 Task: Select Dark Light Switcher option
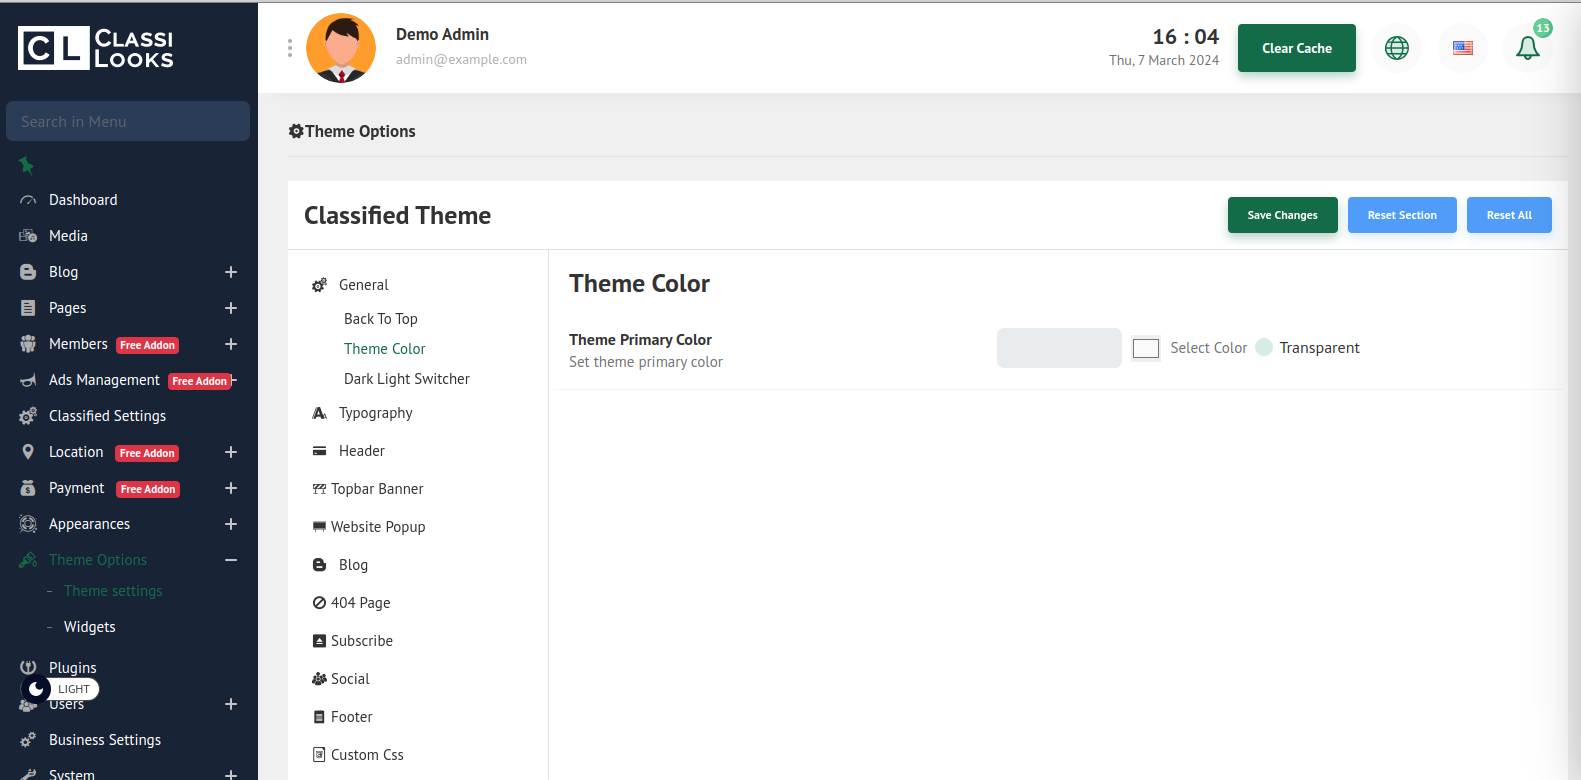406,379
